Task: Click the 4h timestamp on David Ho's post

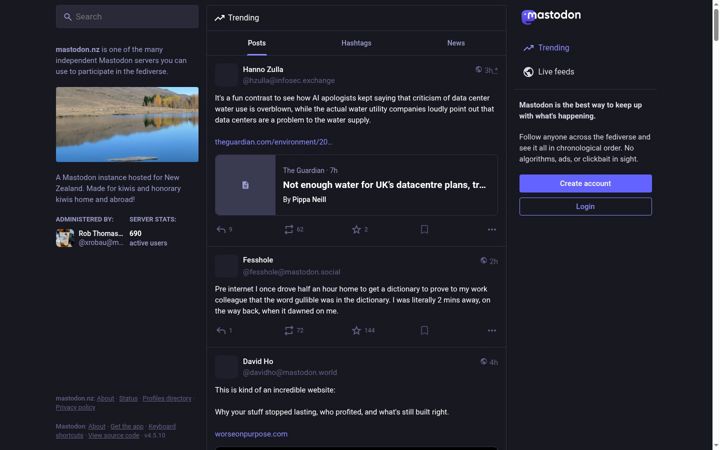Action: pos(494,362)
